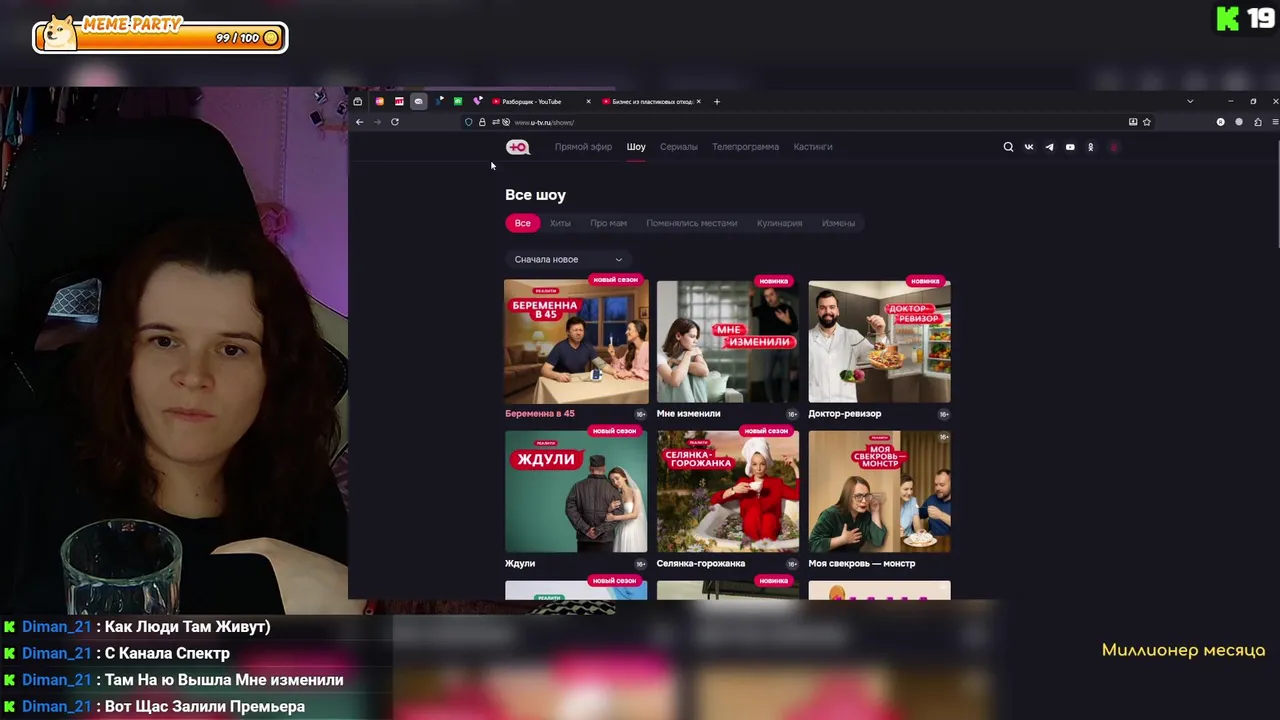The width and height of the screenshot is (1280, 720).
Task: Open Кастинги in site navigation
Action: click(x=813, y=147)
